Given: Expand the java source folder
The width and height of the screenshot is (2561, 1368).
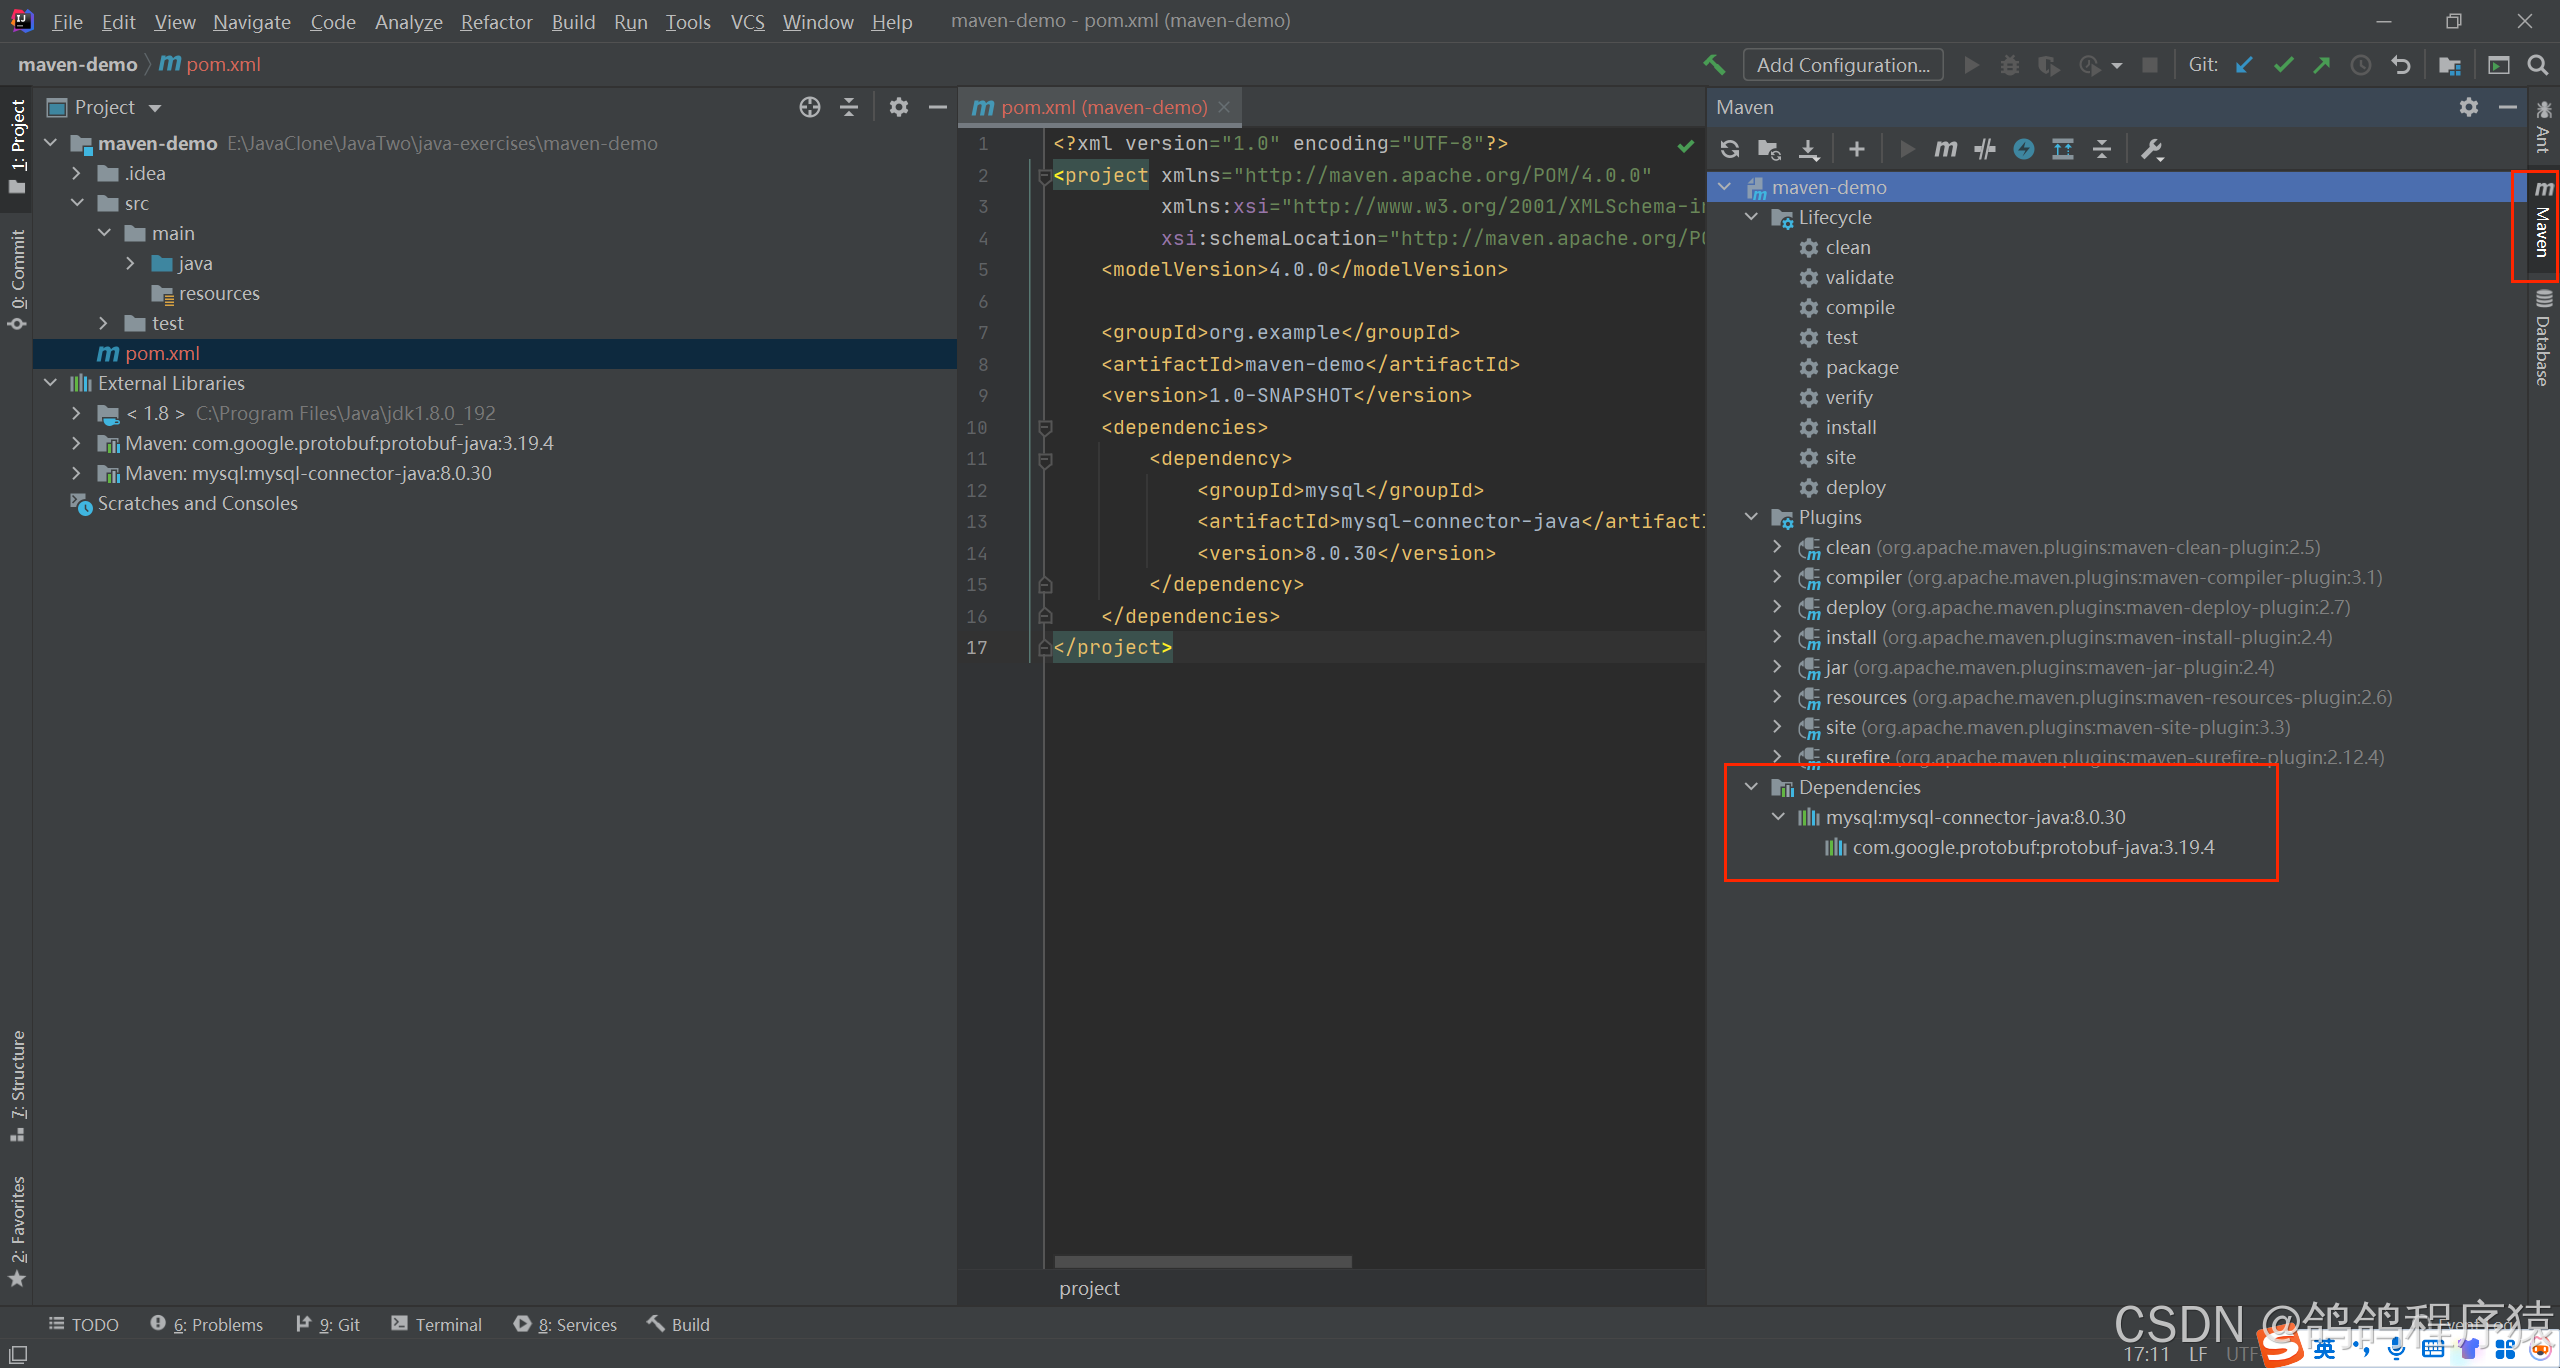Looking at the screenshot, I should [131, 263].
